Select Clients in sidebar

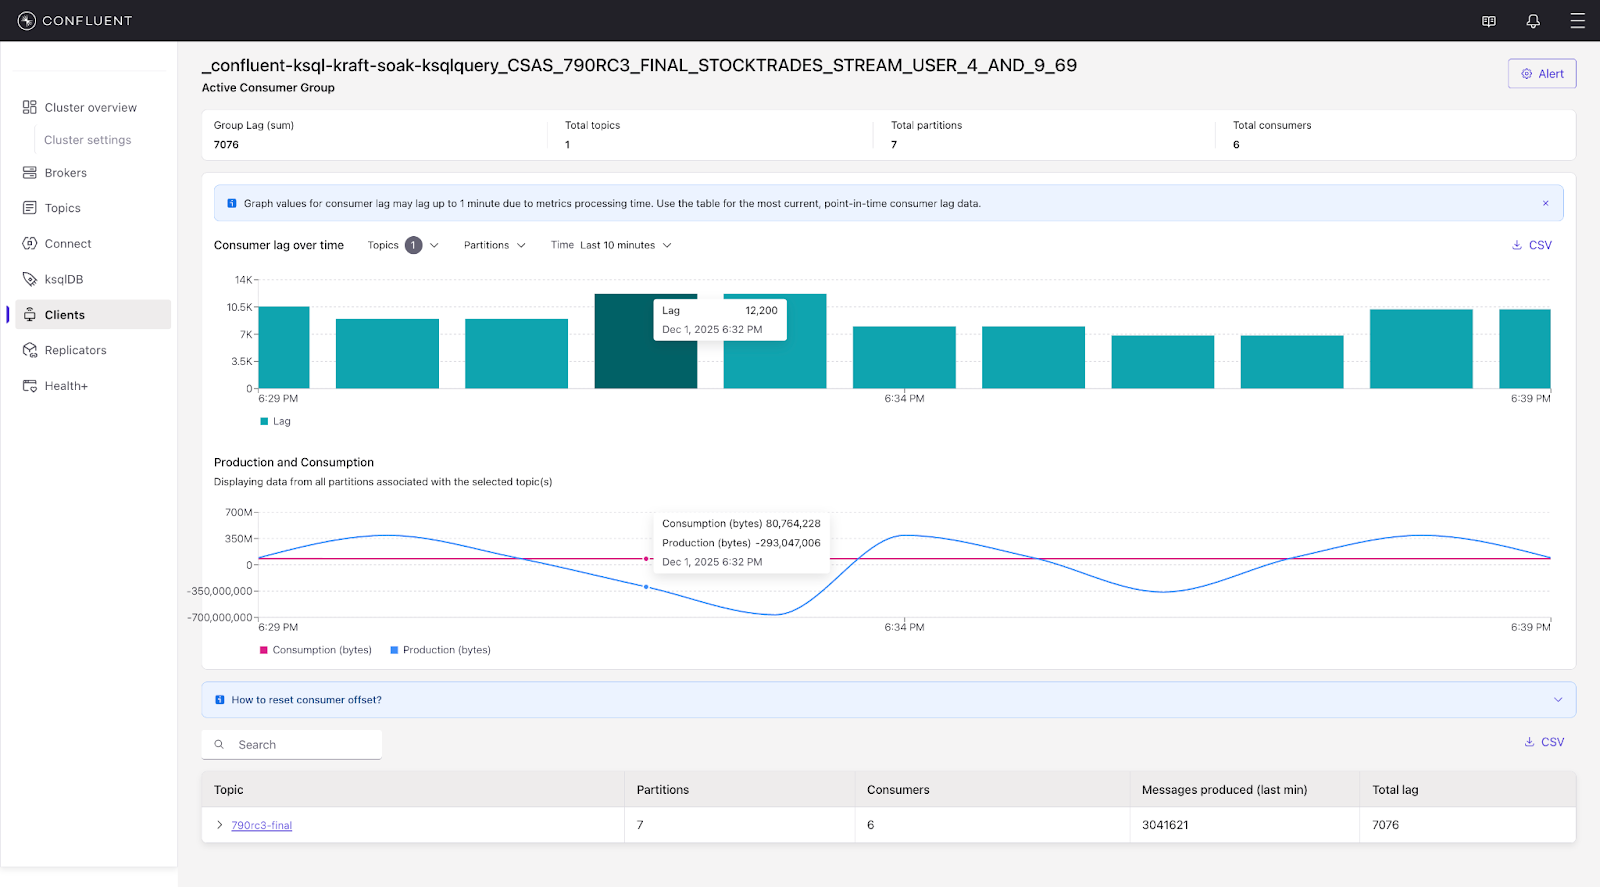[x=93, y=314]
